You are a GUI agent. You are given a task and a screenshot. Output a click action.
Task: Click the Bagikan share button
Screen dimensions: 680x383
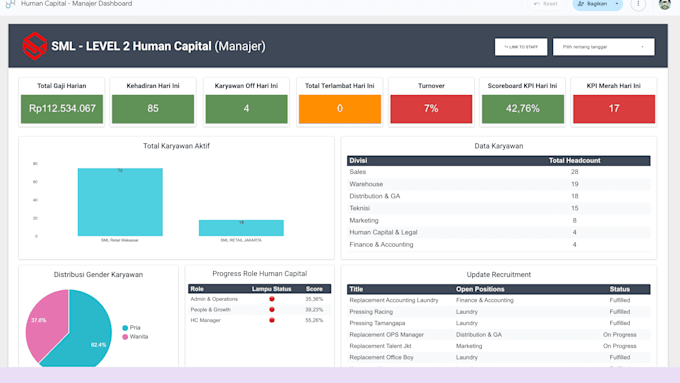click(592, 4)
